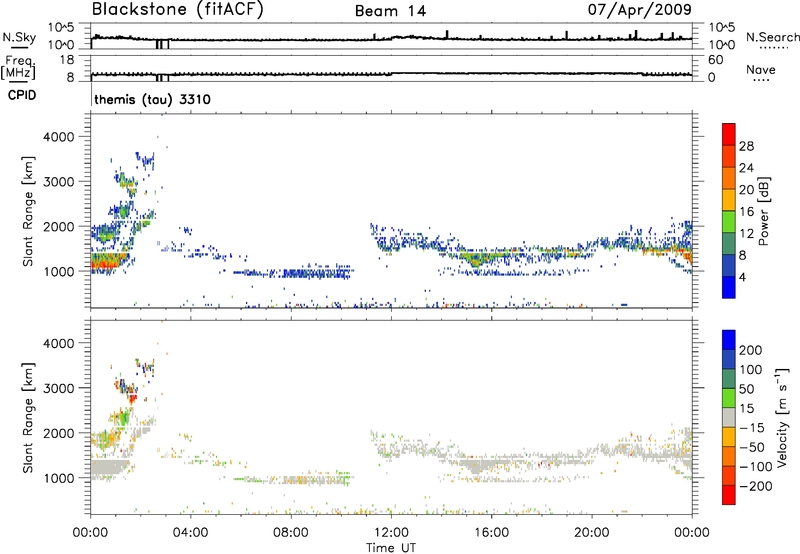800x554 pixels.
Task: Click the "1000" range tick of the velocity panel
Action: [x=59, y=478]
